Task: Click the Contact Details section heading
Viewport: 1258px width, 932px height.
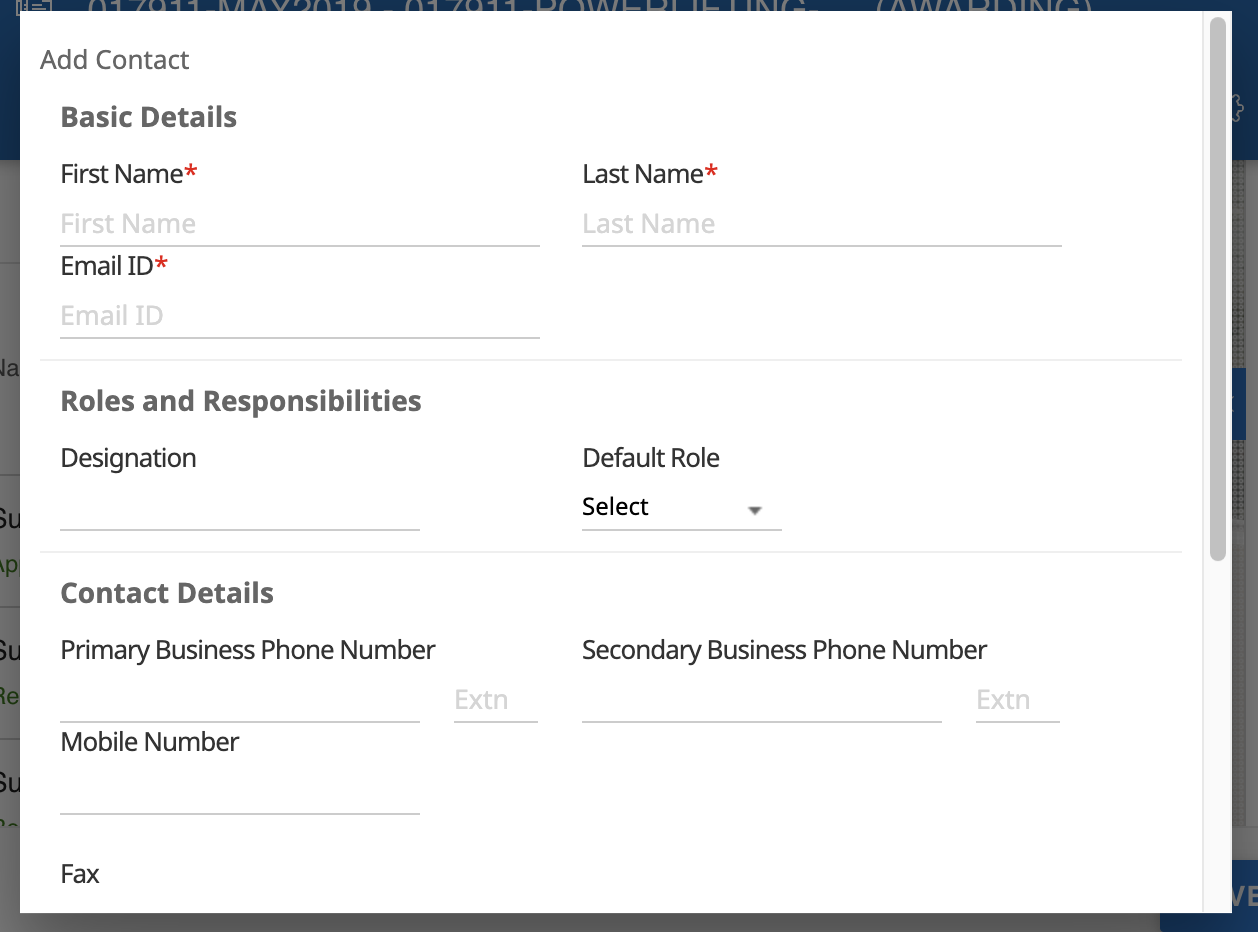Action: tap(167, 593)
